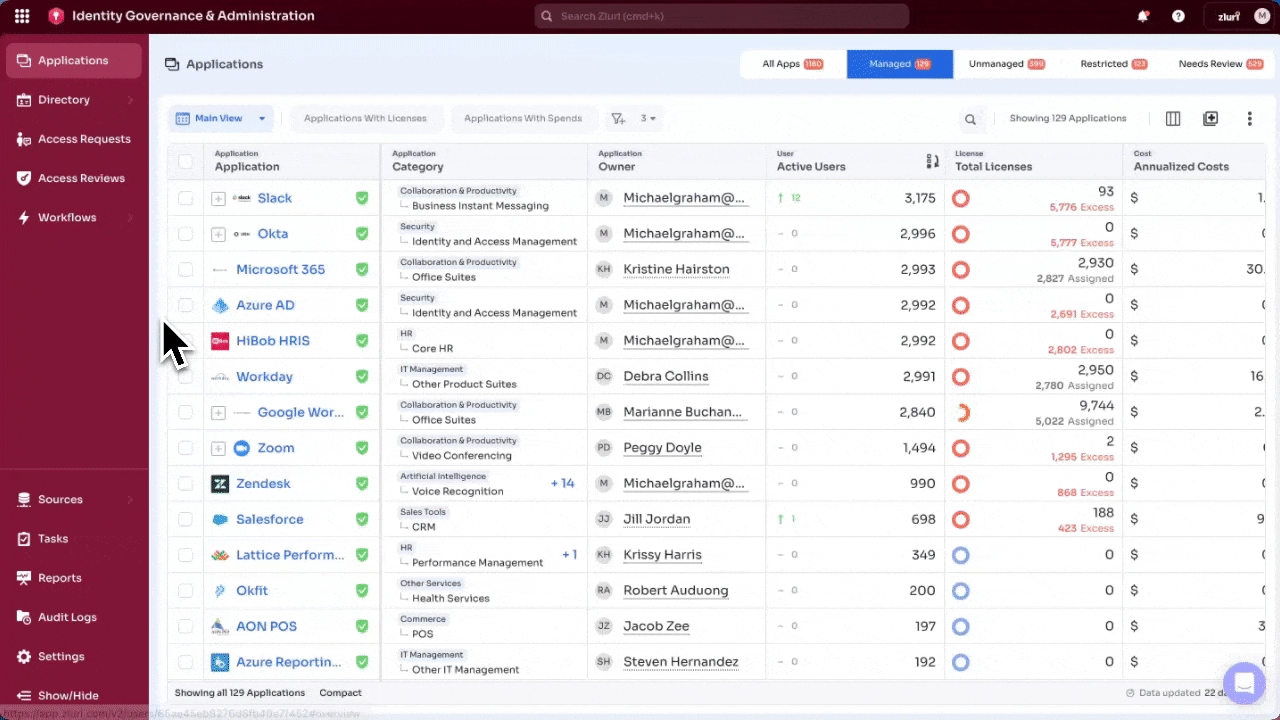This screenshot has width=1280, height=720.
Task: Click the Search Zluri input field
Action: pos(722,16)
